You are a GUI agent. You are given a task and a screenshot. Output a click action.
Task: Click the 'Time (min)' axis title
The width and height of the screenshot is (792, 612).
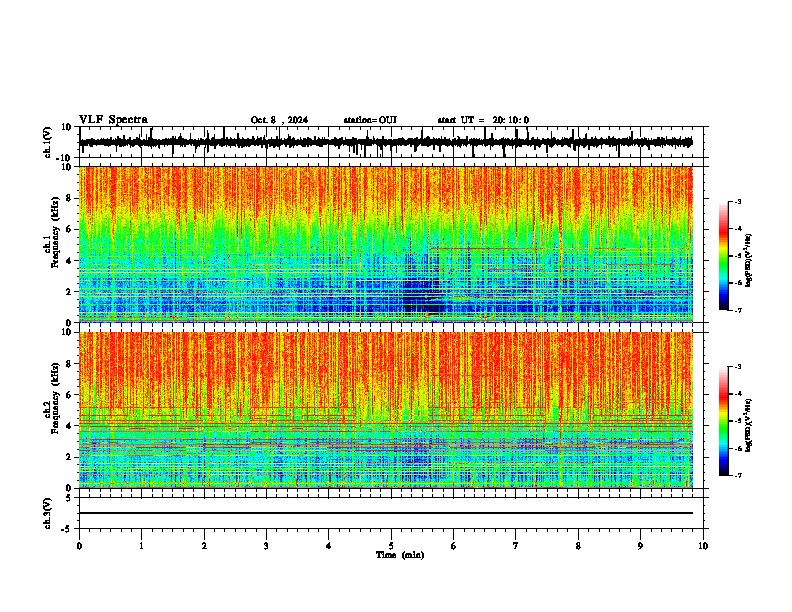point(400,555)
